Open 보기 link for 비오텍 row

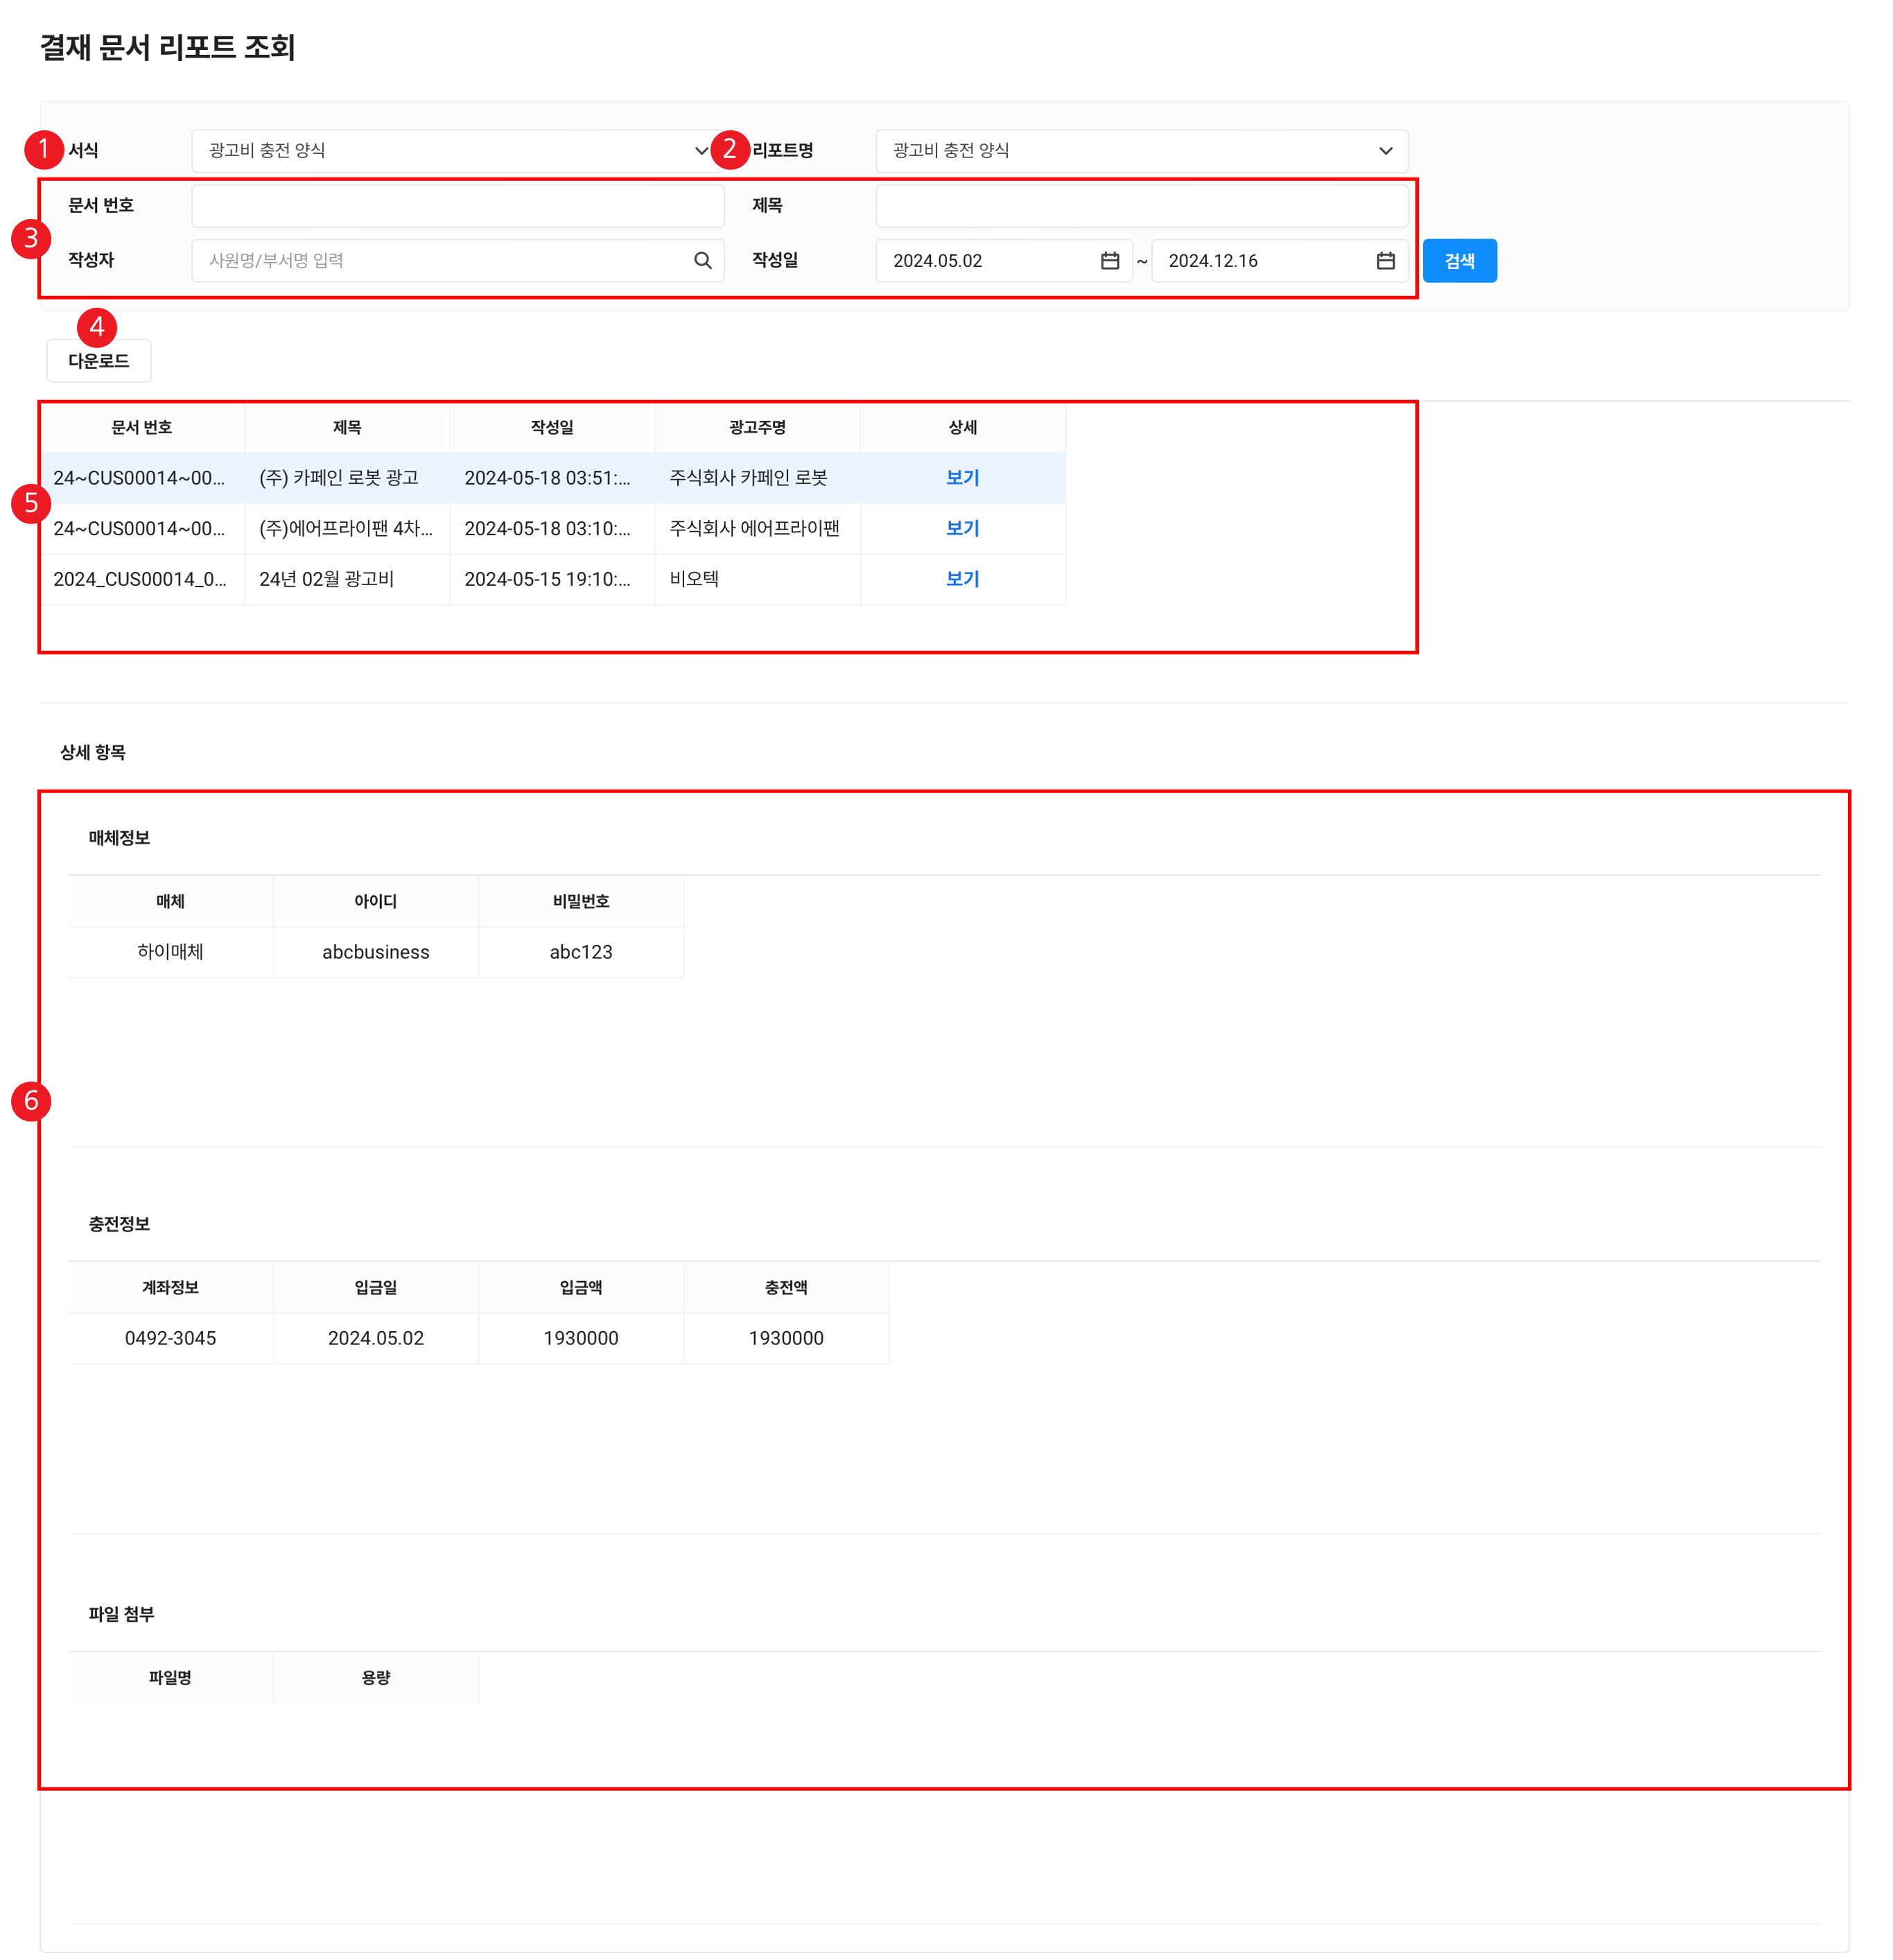point(962,579)
